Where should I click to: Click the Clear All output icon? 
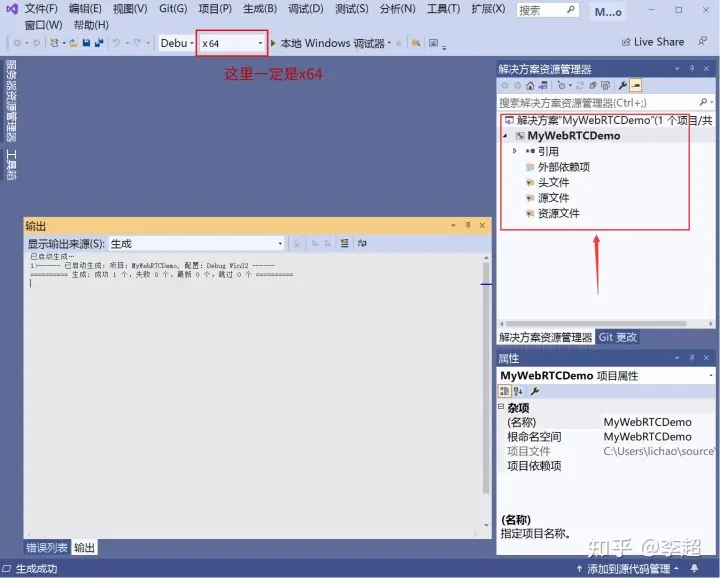(x=344, y=243)
